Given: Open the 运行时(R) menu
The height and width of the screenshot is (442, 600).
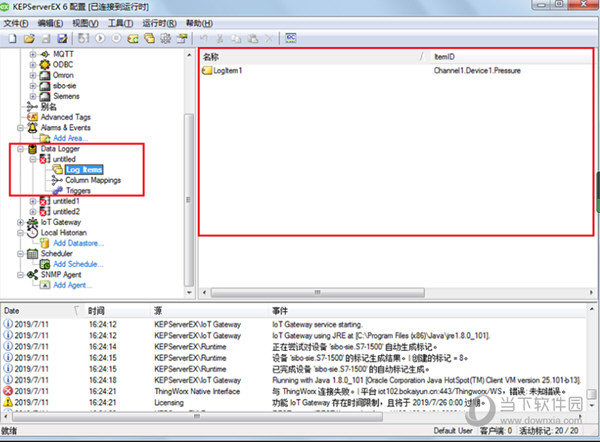Looking at the screenshot, I should tap(160, 23).
